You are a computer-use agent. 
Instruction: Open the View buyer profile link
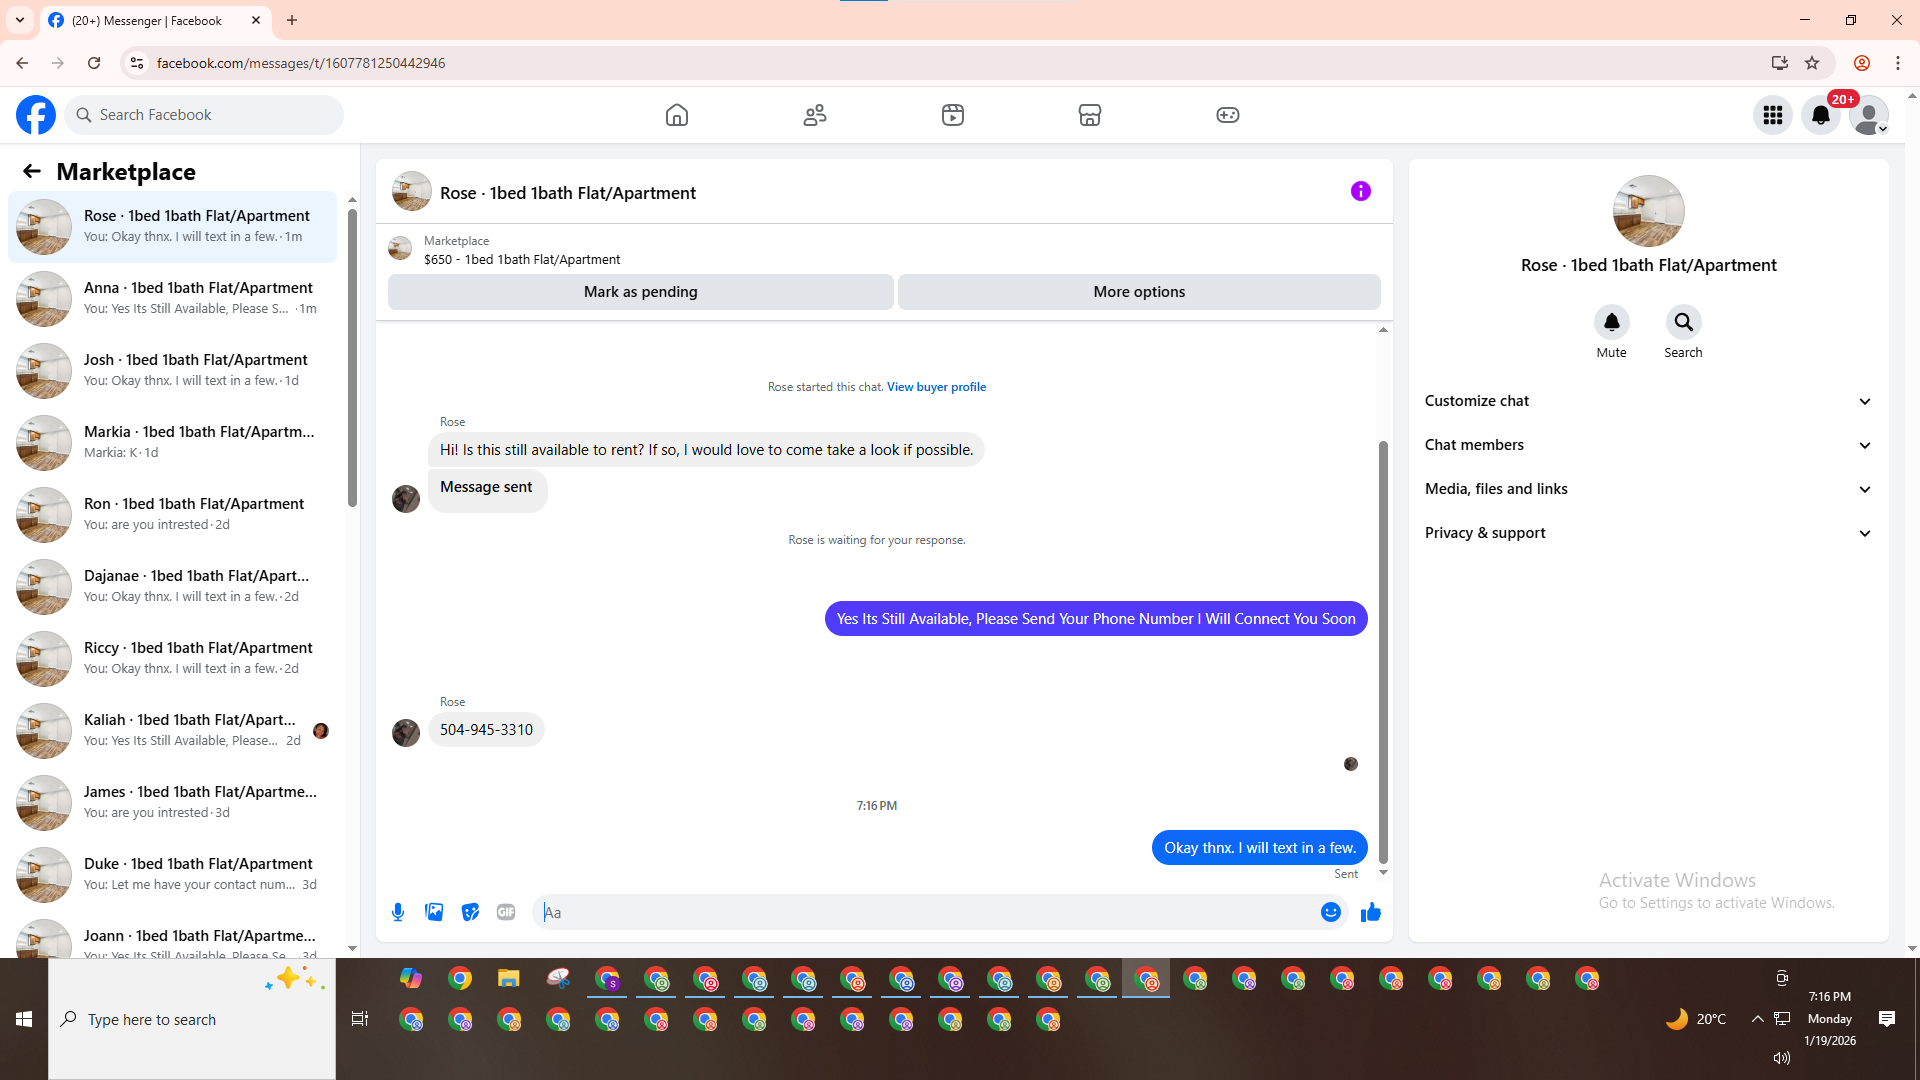(936, 387)
